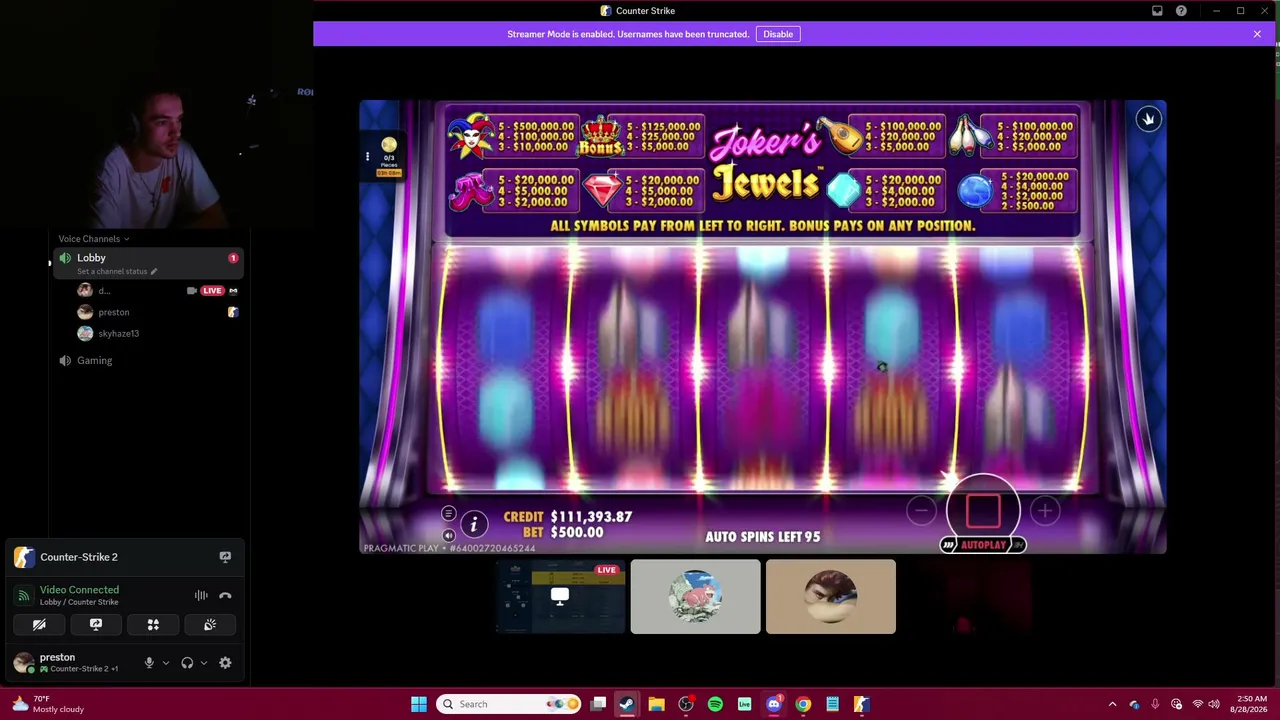
Task: Open the Discord inbox icon
Action: point(1157,11)
